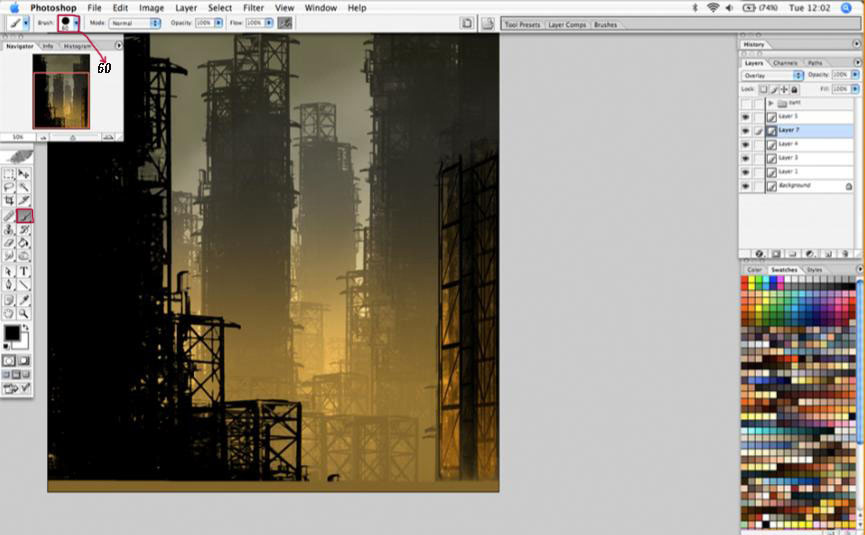Open the brush Mode dropdown set to Normal

tap(135, 23)
